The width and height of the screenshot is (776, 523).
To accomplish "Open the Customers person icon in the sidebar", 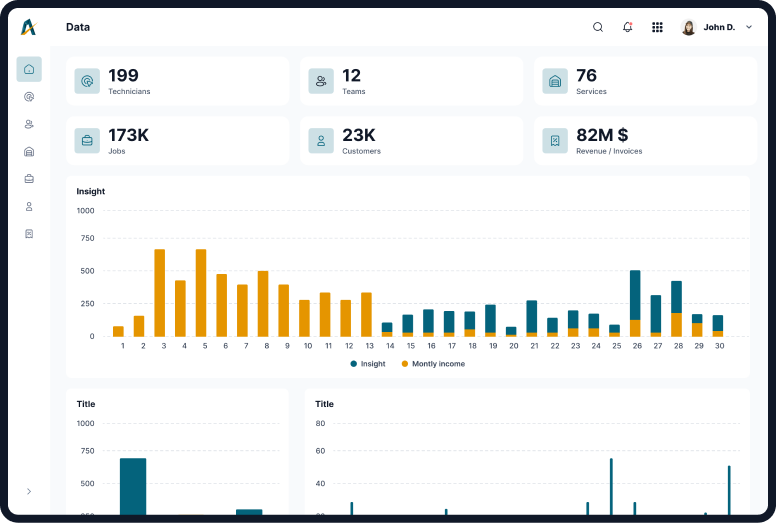I will pos(29,206).
